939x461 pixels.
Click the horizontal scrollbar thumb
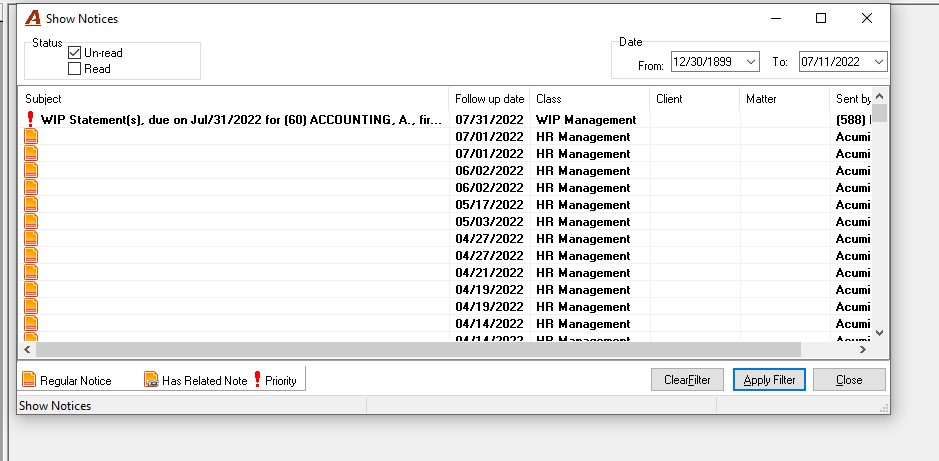[418, 348]
